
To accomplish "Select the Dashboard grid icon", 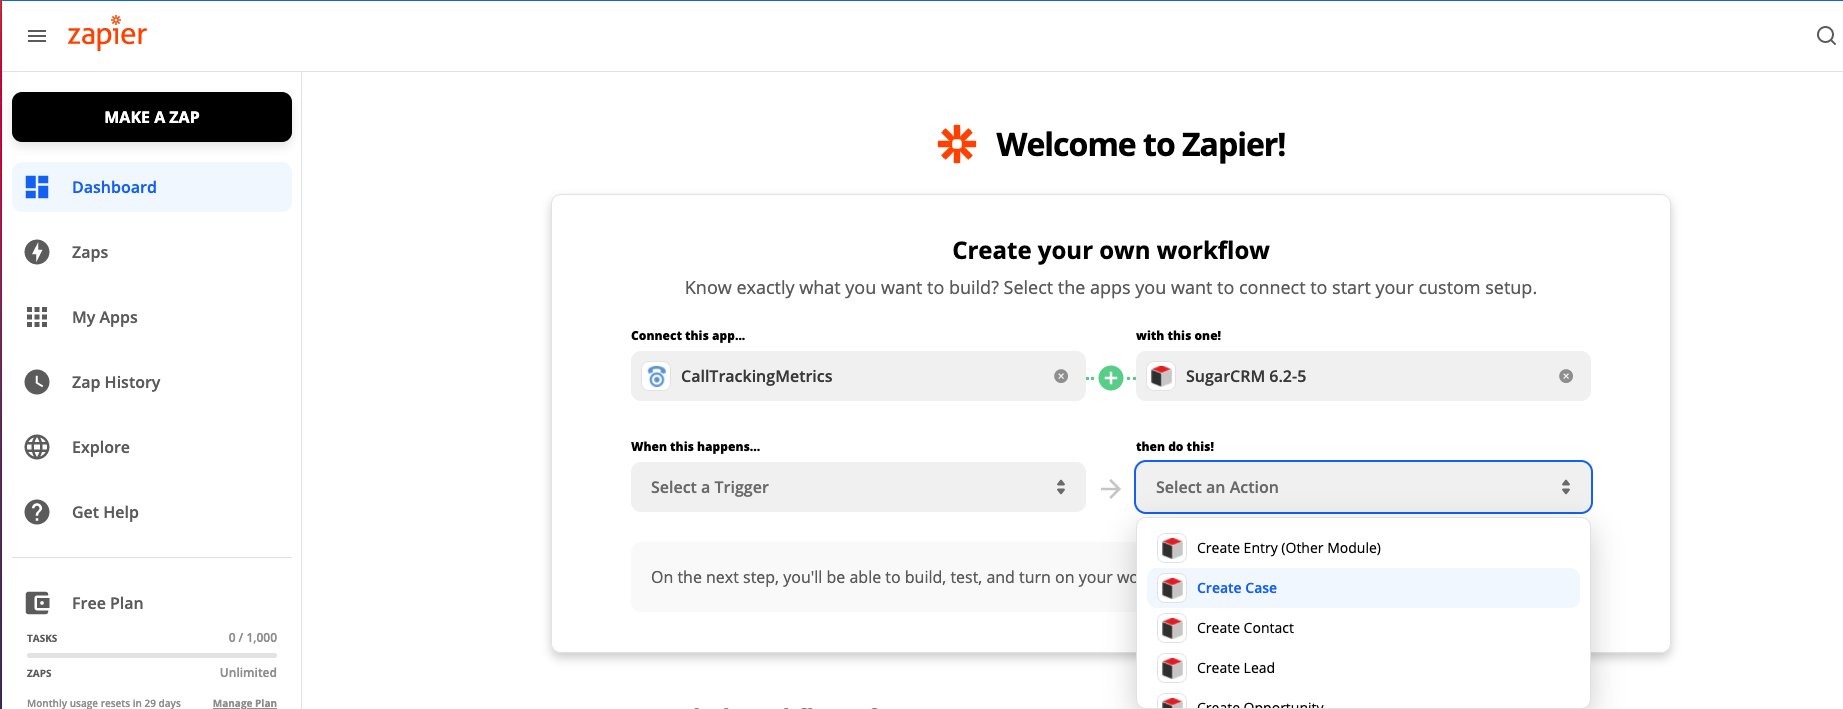I will [x=37, y=187].
